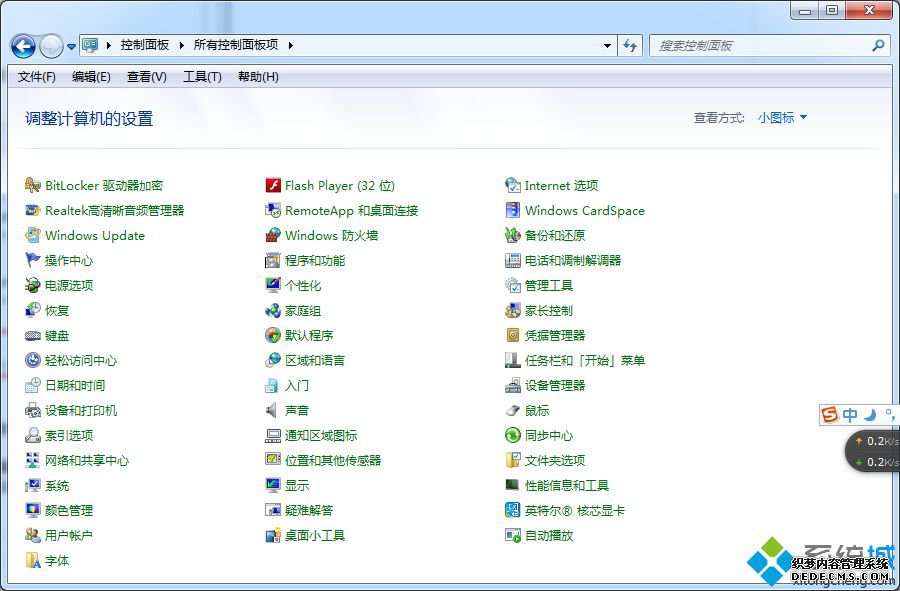Open 位置和其他传感器 link
900x591 pixels.
point(333,460)
